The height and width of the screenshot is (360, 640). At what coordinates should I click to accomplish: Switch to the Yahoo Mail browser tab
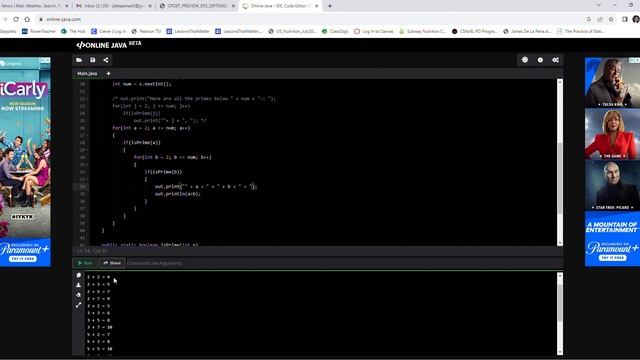[x=33, y=6]
